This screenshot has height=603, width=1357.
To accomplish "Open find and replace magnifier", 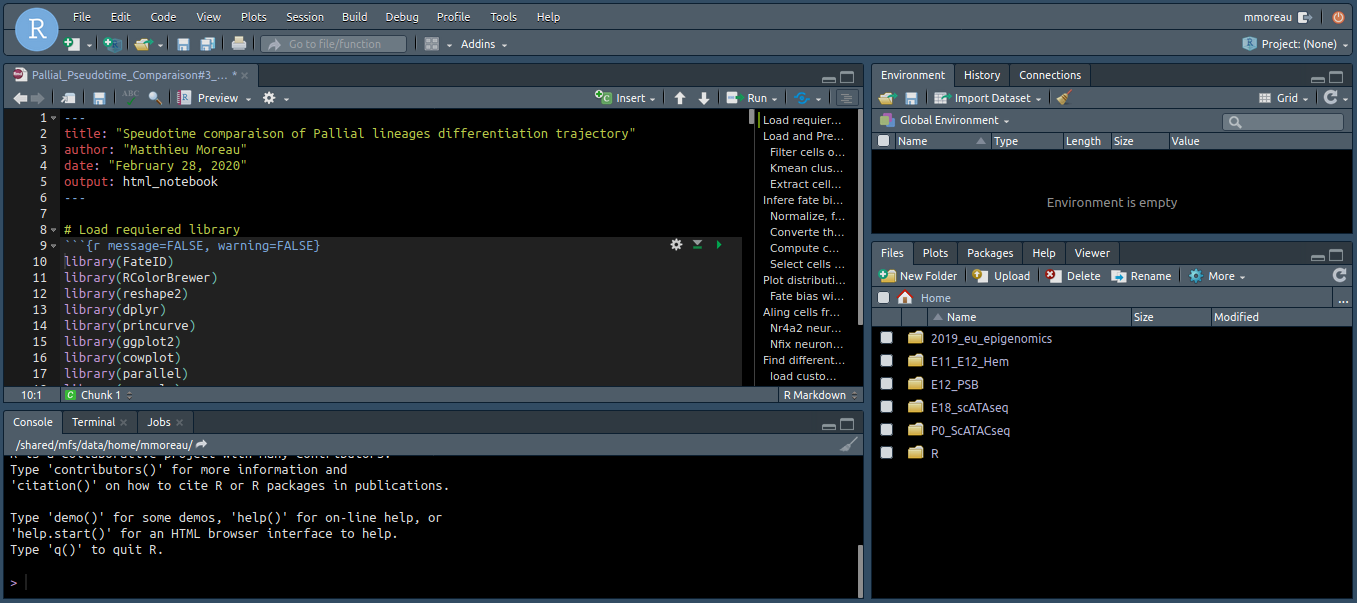I will click(155, 98).
